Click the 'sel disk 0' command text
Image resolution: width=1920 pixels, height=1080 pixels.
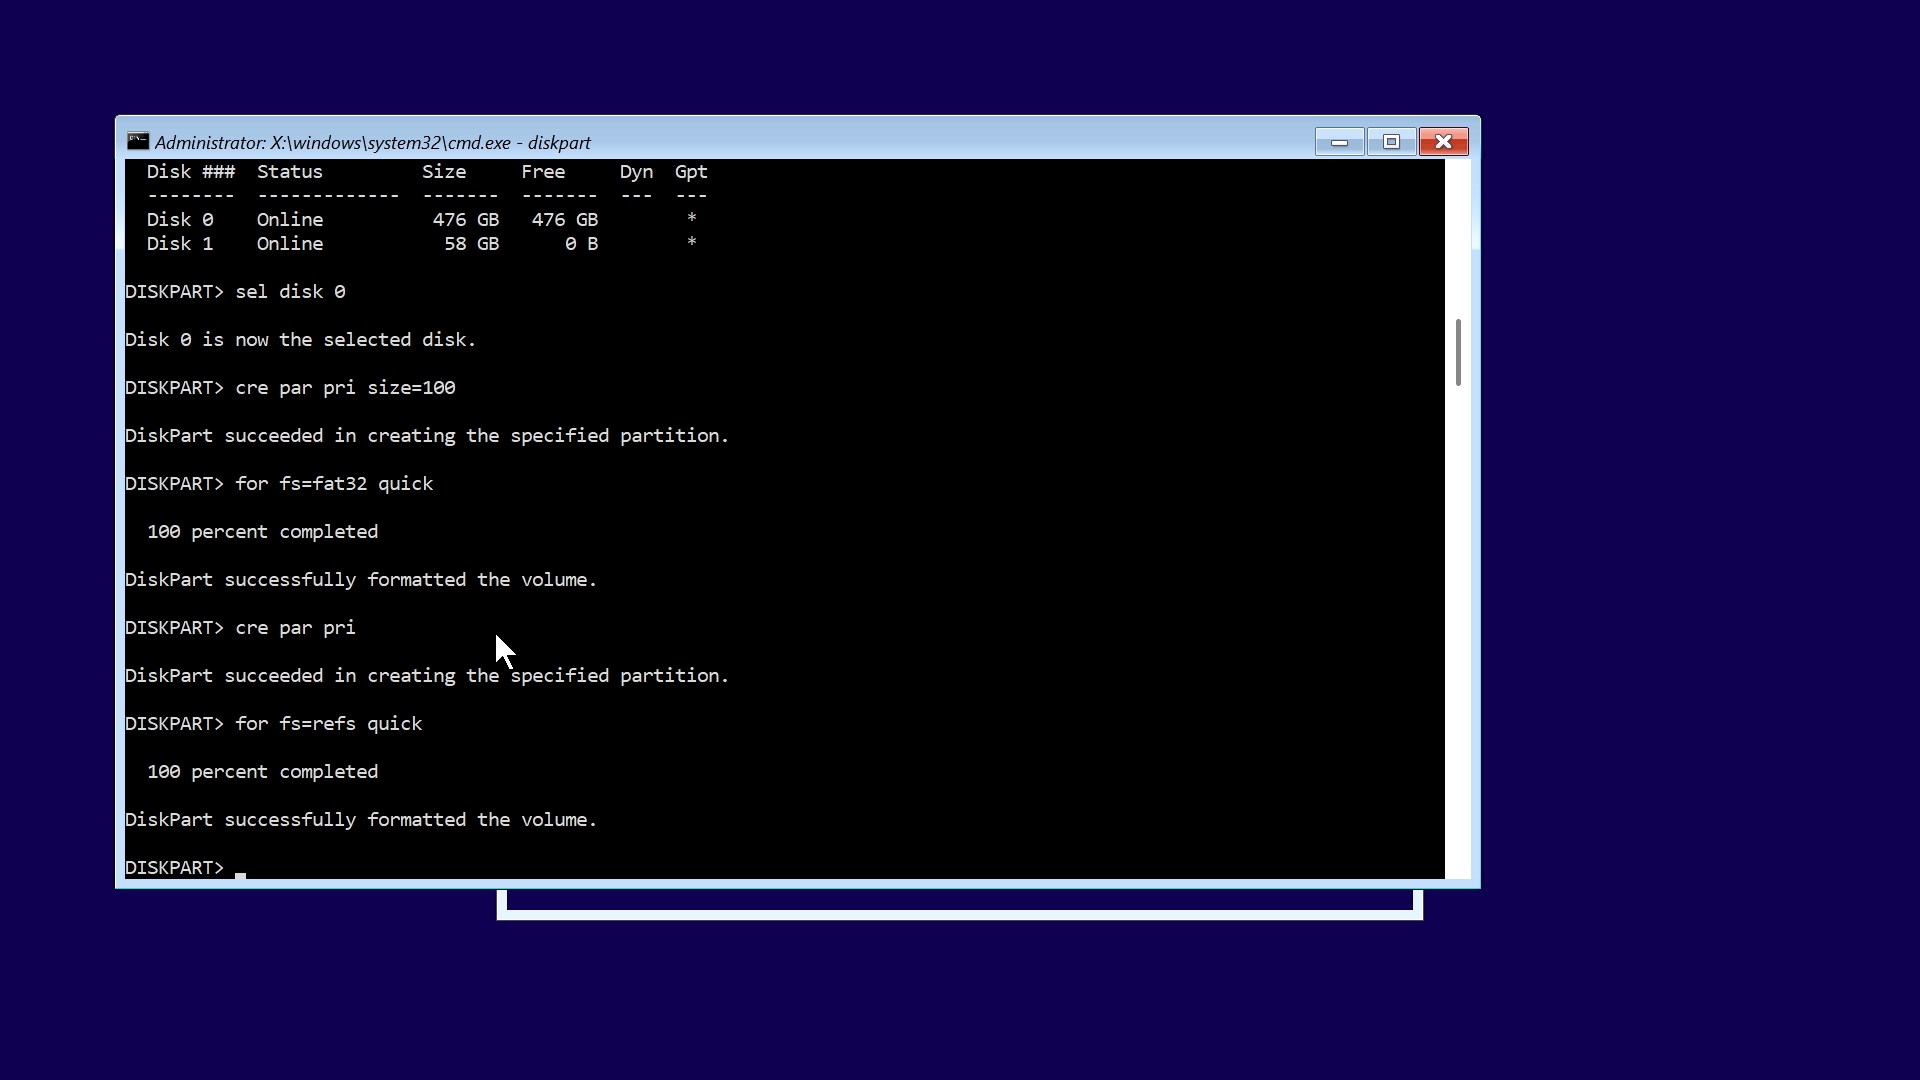click(290, 292)
